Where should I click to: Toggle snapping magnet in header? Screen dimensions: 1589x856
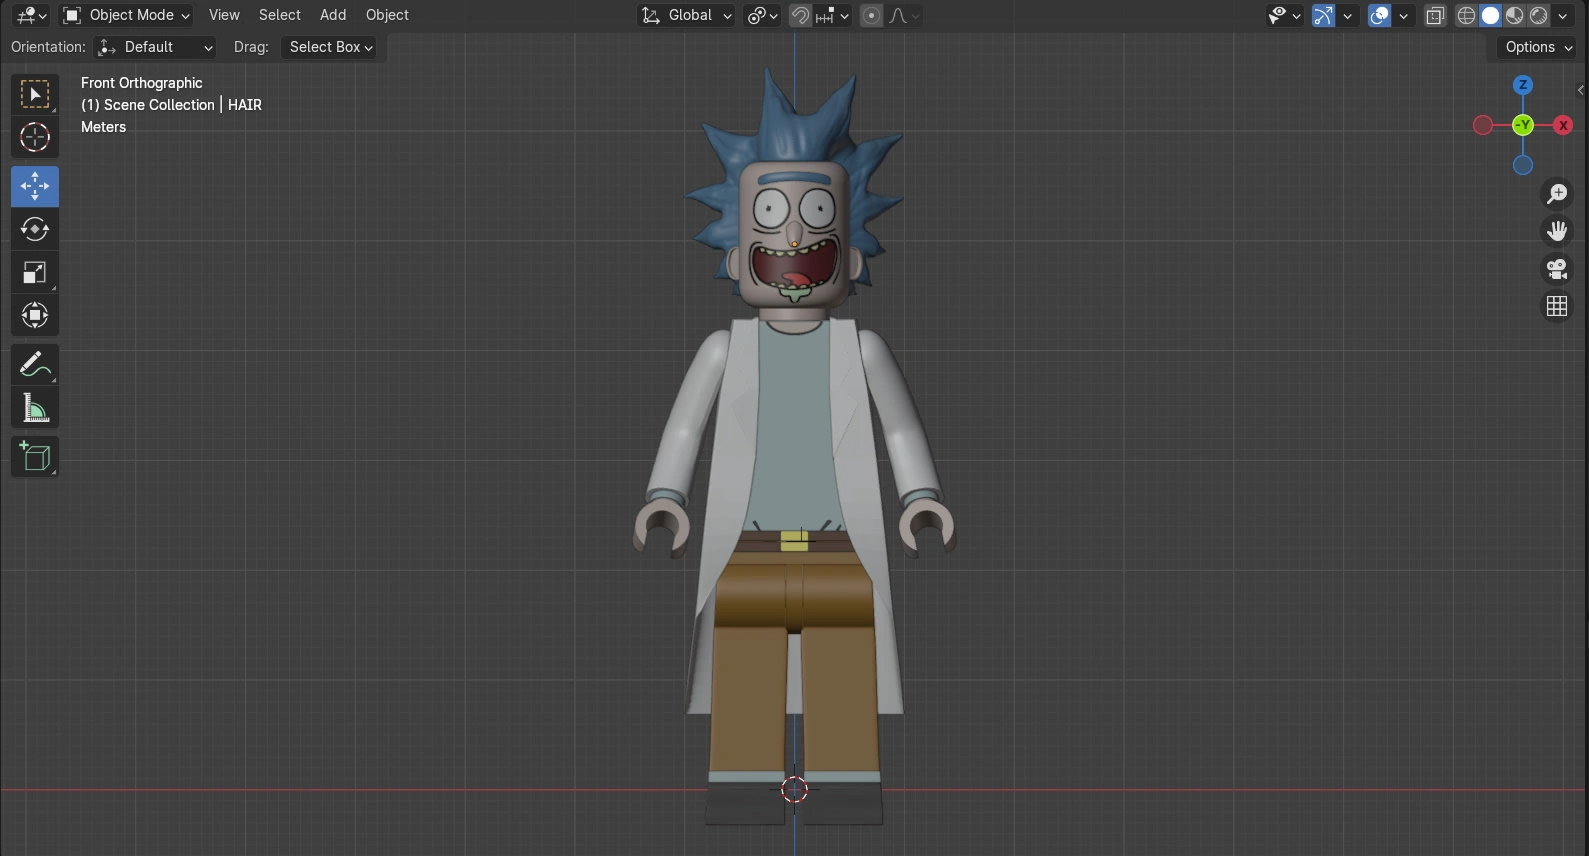(800, 15)
